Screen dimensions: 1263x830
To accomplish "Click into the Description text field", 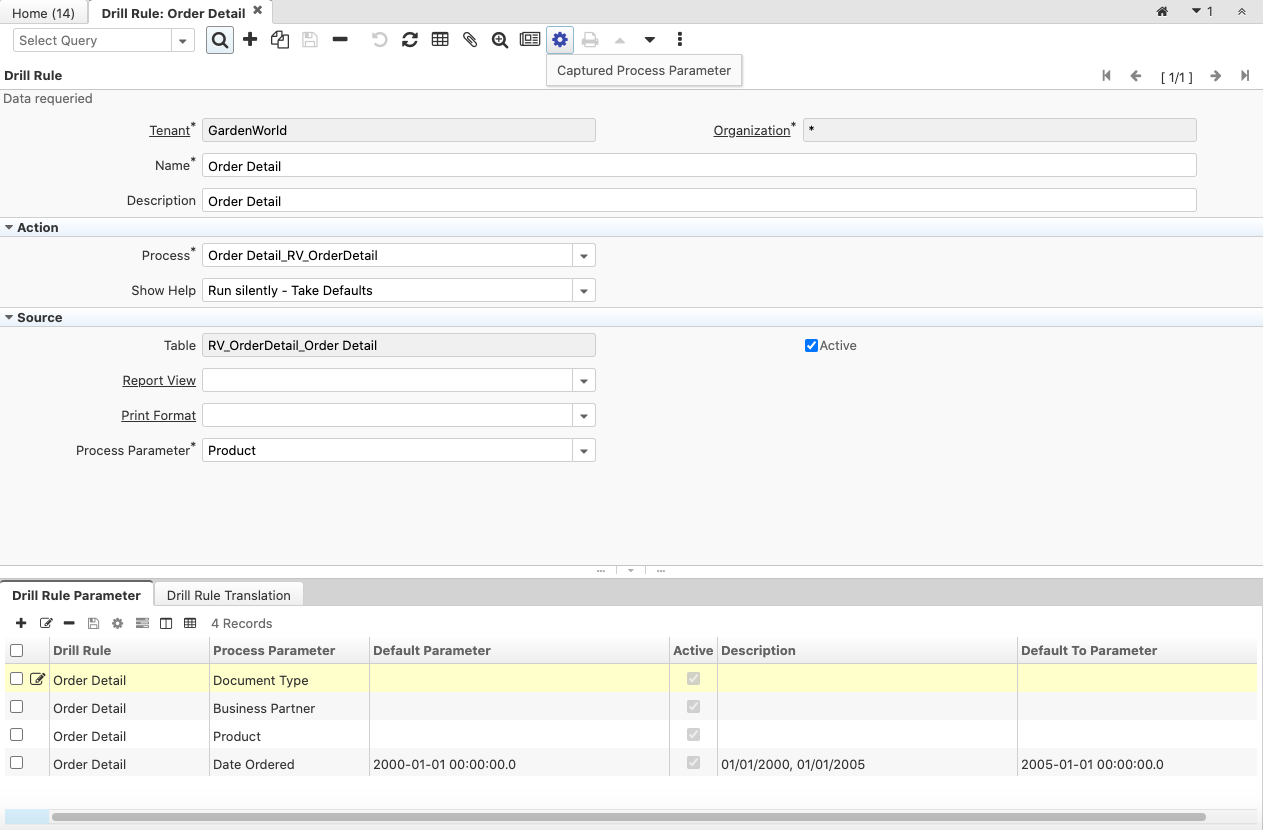I will [x=698, y=201].
